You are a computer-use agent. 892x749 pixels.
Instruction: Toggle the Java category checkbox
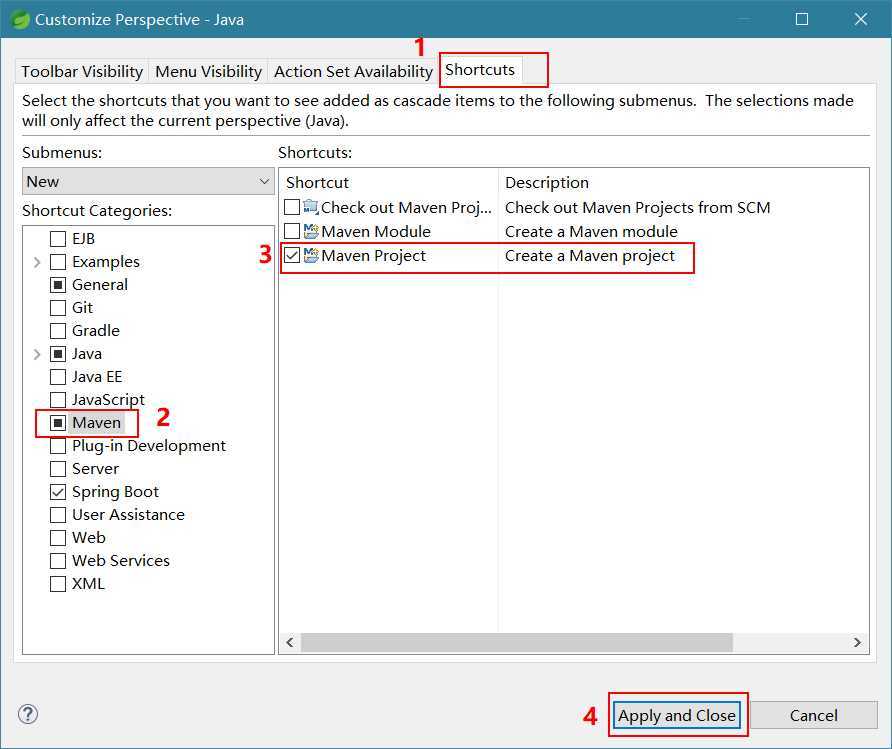coord(58,354)
